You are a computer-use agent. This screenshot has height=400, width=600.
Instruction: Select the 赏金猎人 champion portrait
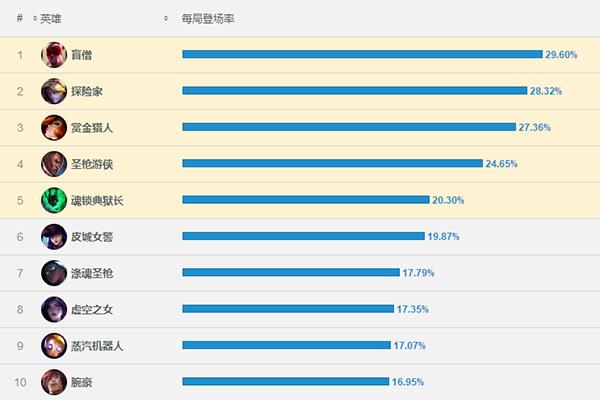tap(54, 127)
